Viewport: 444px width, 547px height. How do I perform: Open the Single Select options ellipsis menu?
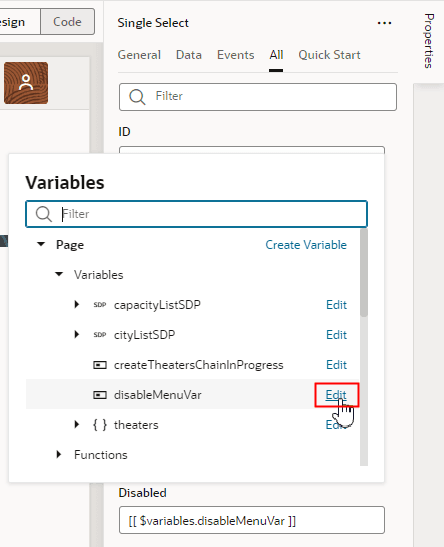[384, 23]
